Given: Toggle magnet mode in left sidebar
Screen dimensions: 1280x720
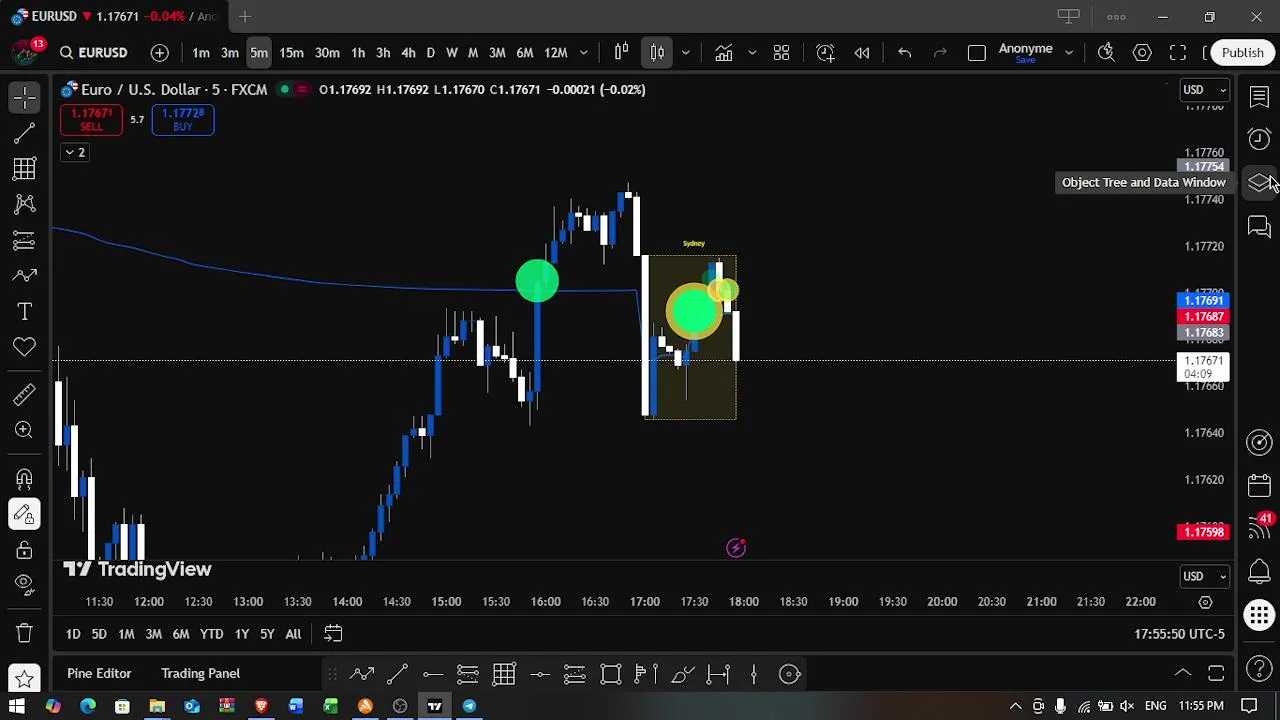Looking at the screenshot, I should pos(25,479).
